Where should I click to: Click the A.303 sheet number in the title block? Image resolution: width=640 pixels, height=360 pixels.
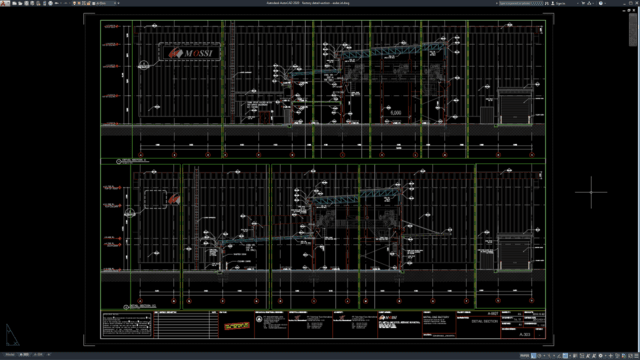tap(525, 334)
